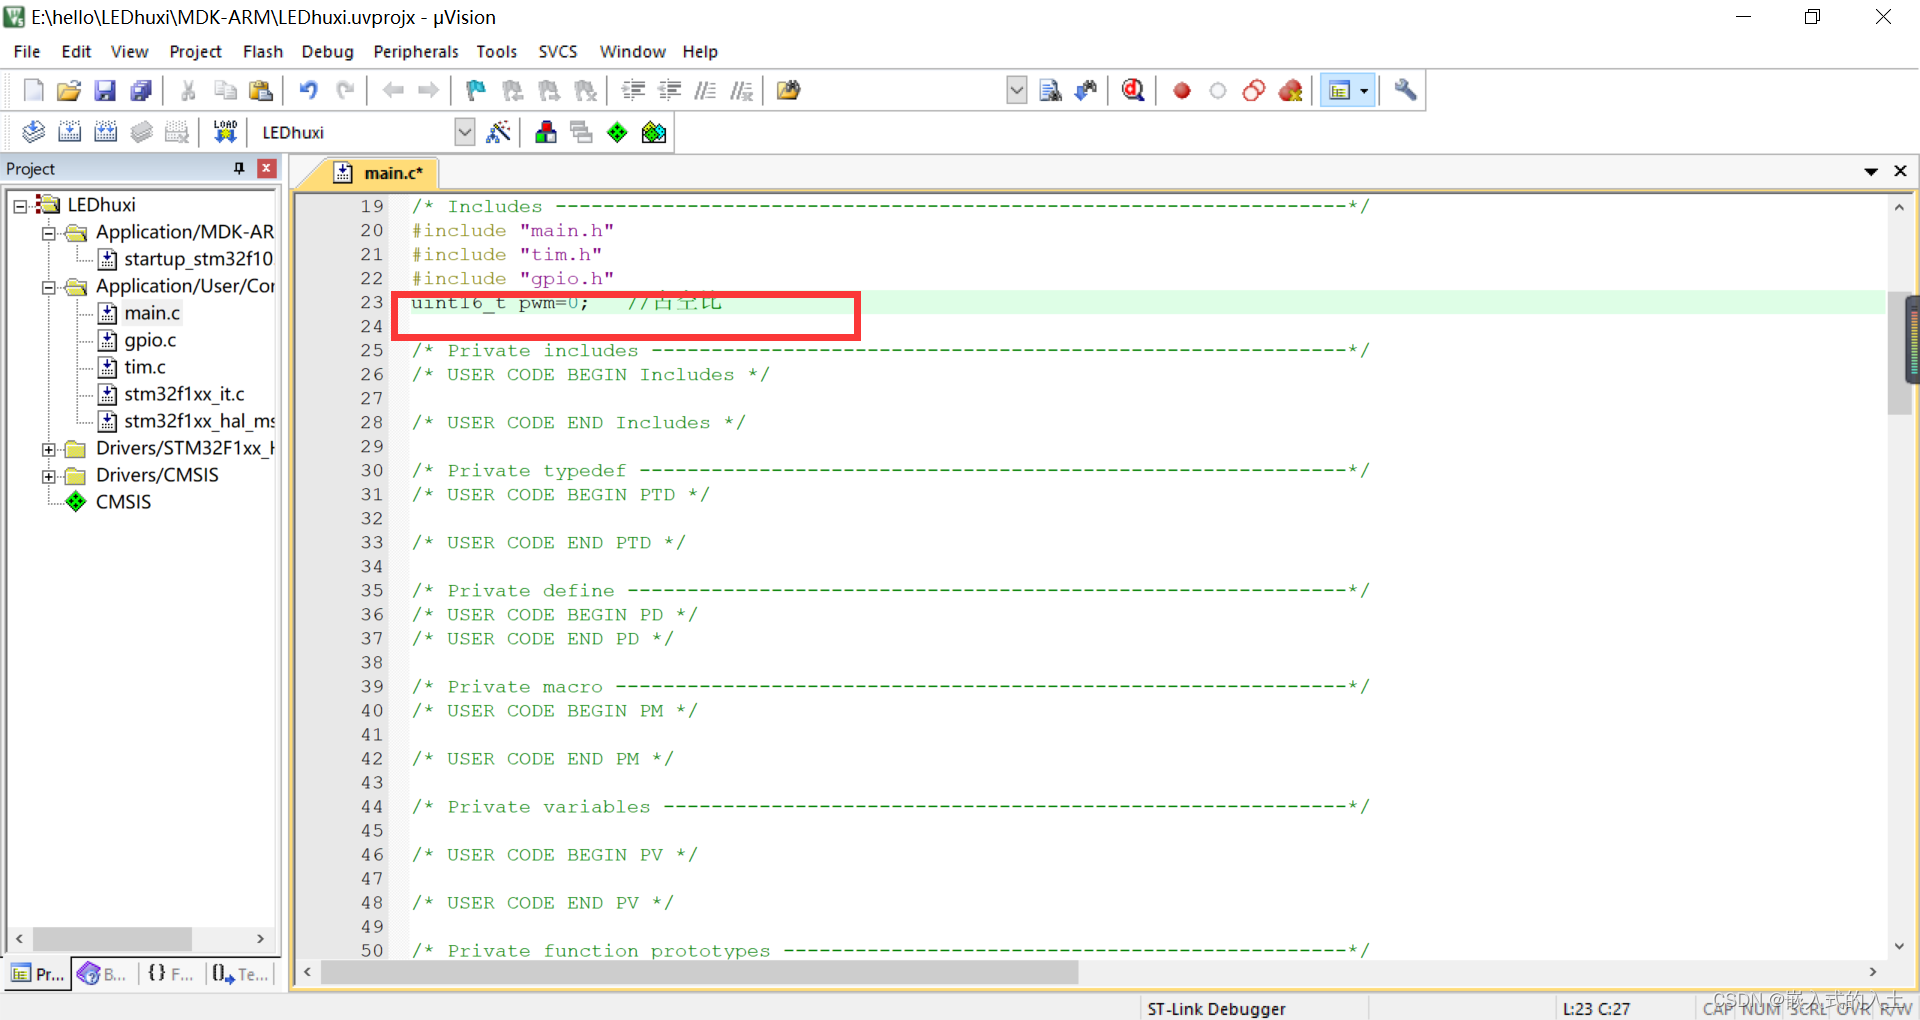Open Options for Target magic wand icon

[x=498, y=132]
